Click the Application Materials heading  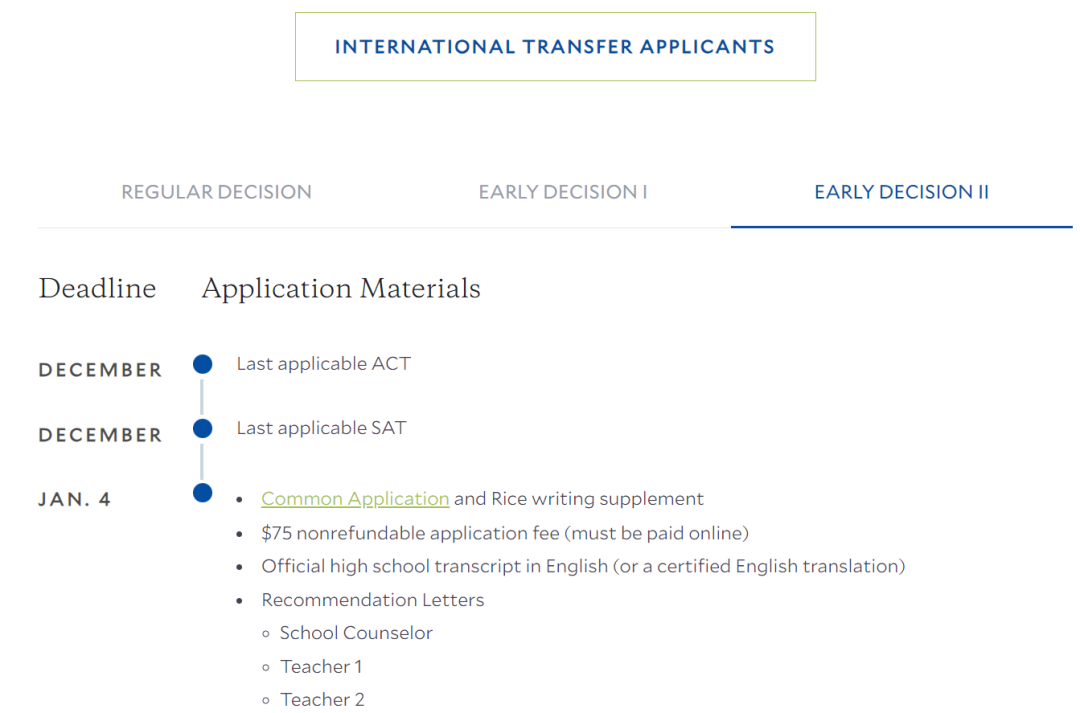[x=341, y=288]
